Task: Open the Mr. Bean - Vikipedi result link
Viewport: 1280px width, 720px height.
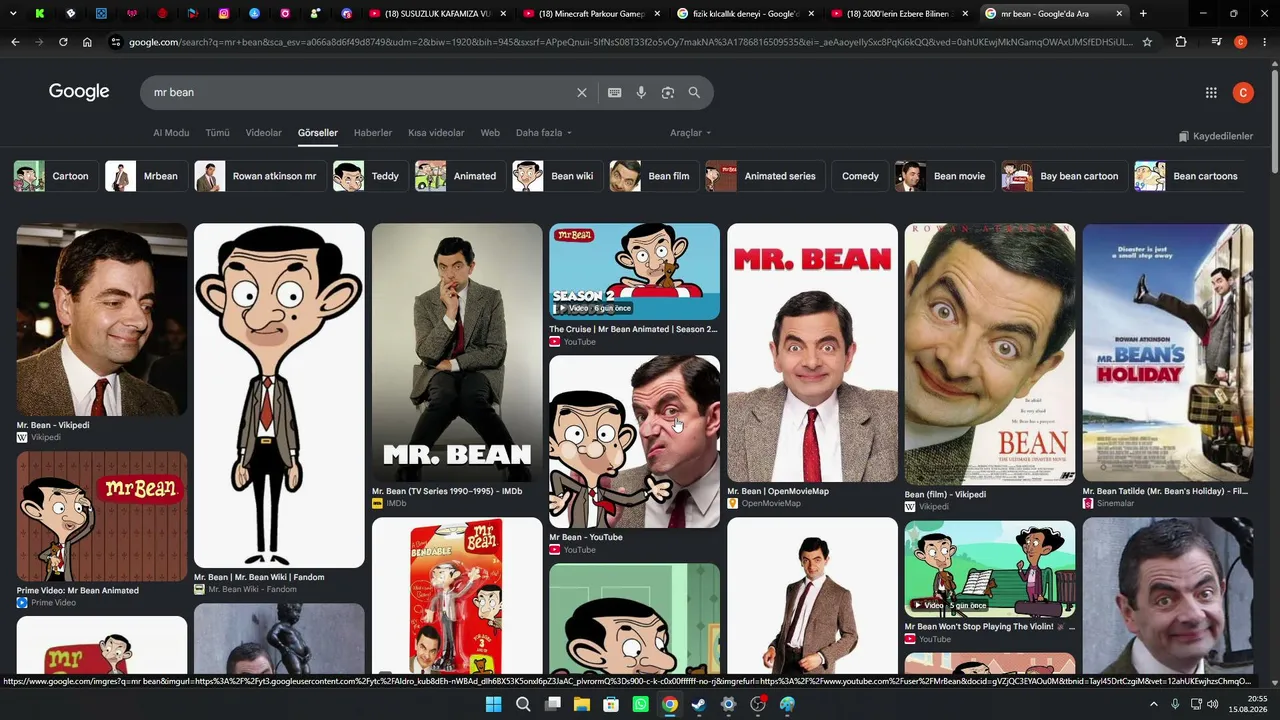Action: point(53,425)
